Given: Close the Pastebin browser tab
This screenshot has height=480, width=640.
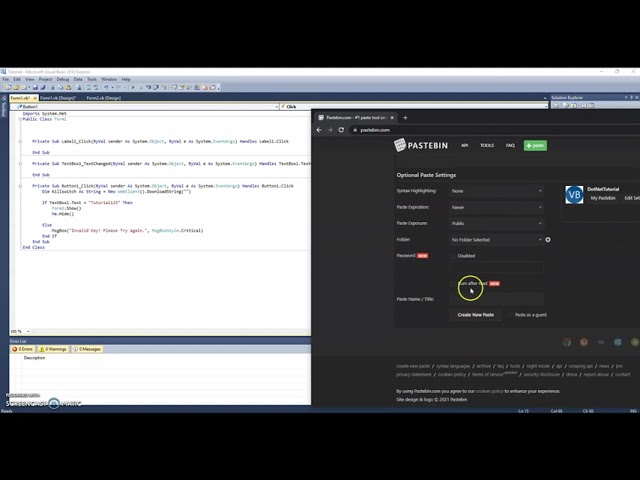Looking at the screenshot, I should click(392, 118).
